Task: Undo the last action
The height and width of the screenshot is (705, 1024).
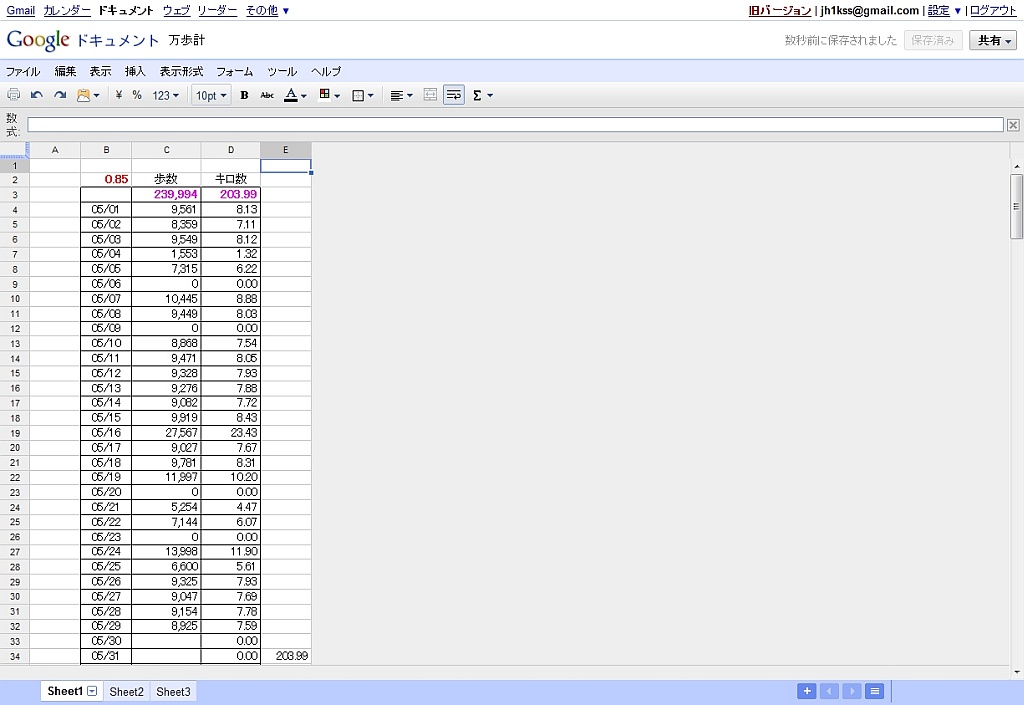Action: coord(37,95)
